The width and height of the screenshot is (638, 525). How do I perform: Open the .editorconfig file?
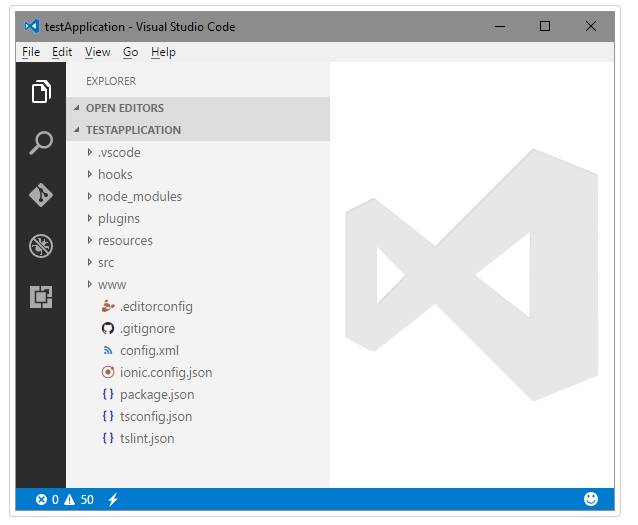(156, 306)
